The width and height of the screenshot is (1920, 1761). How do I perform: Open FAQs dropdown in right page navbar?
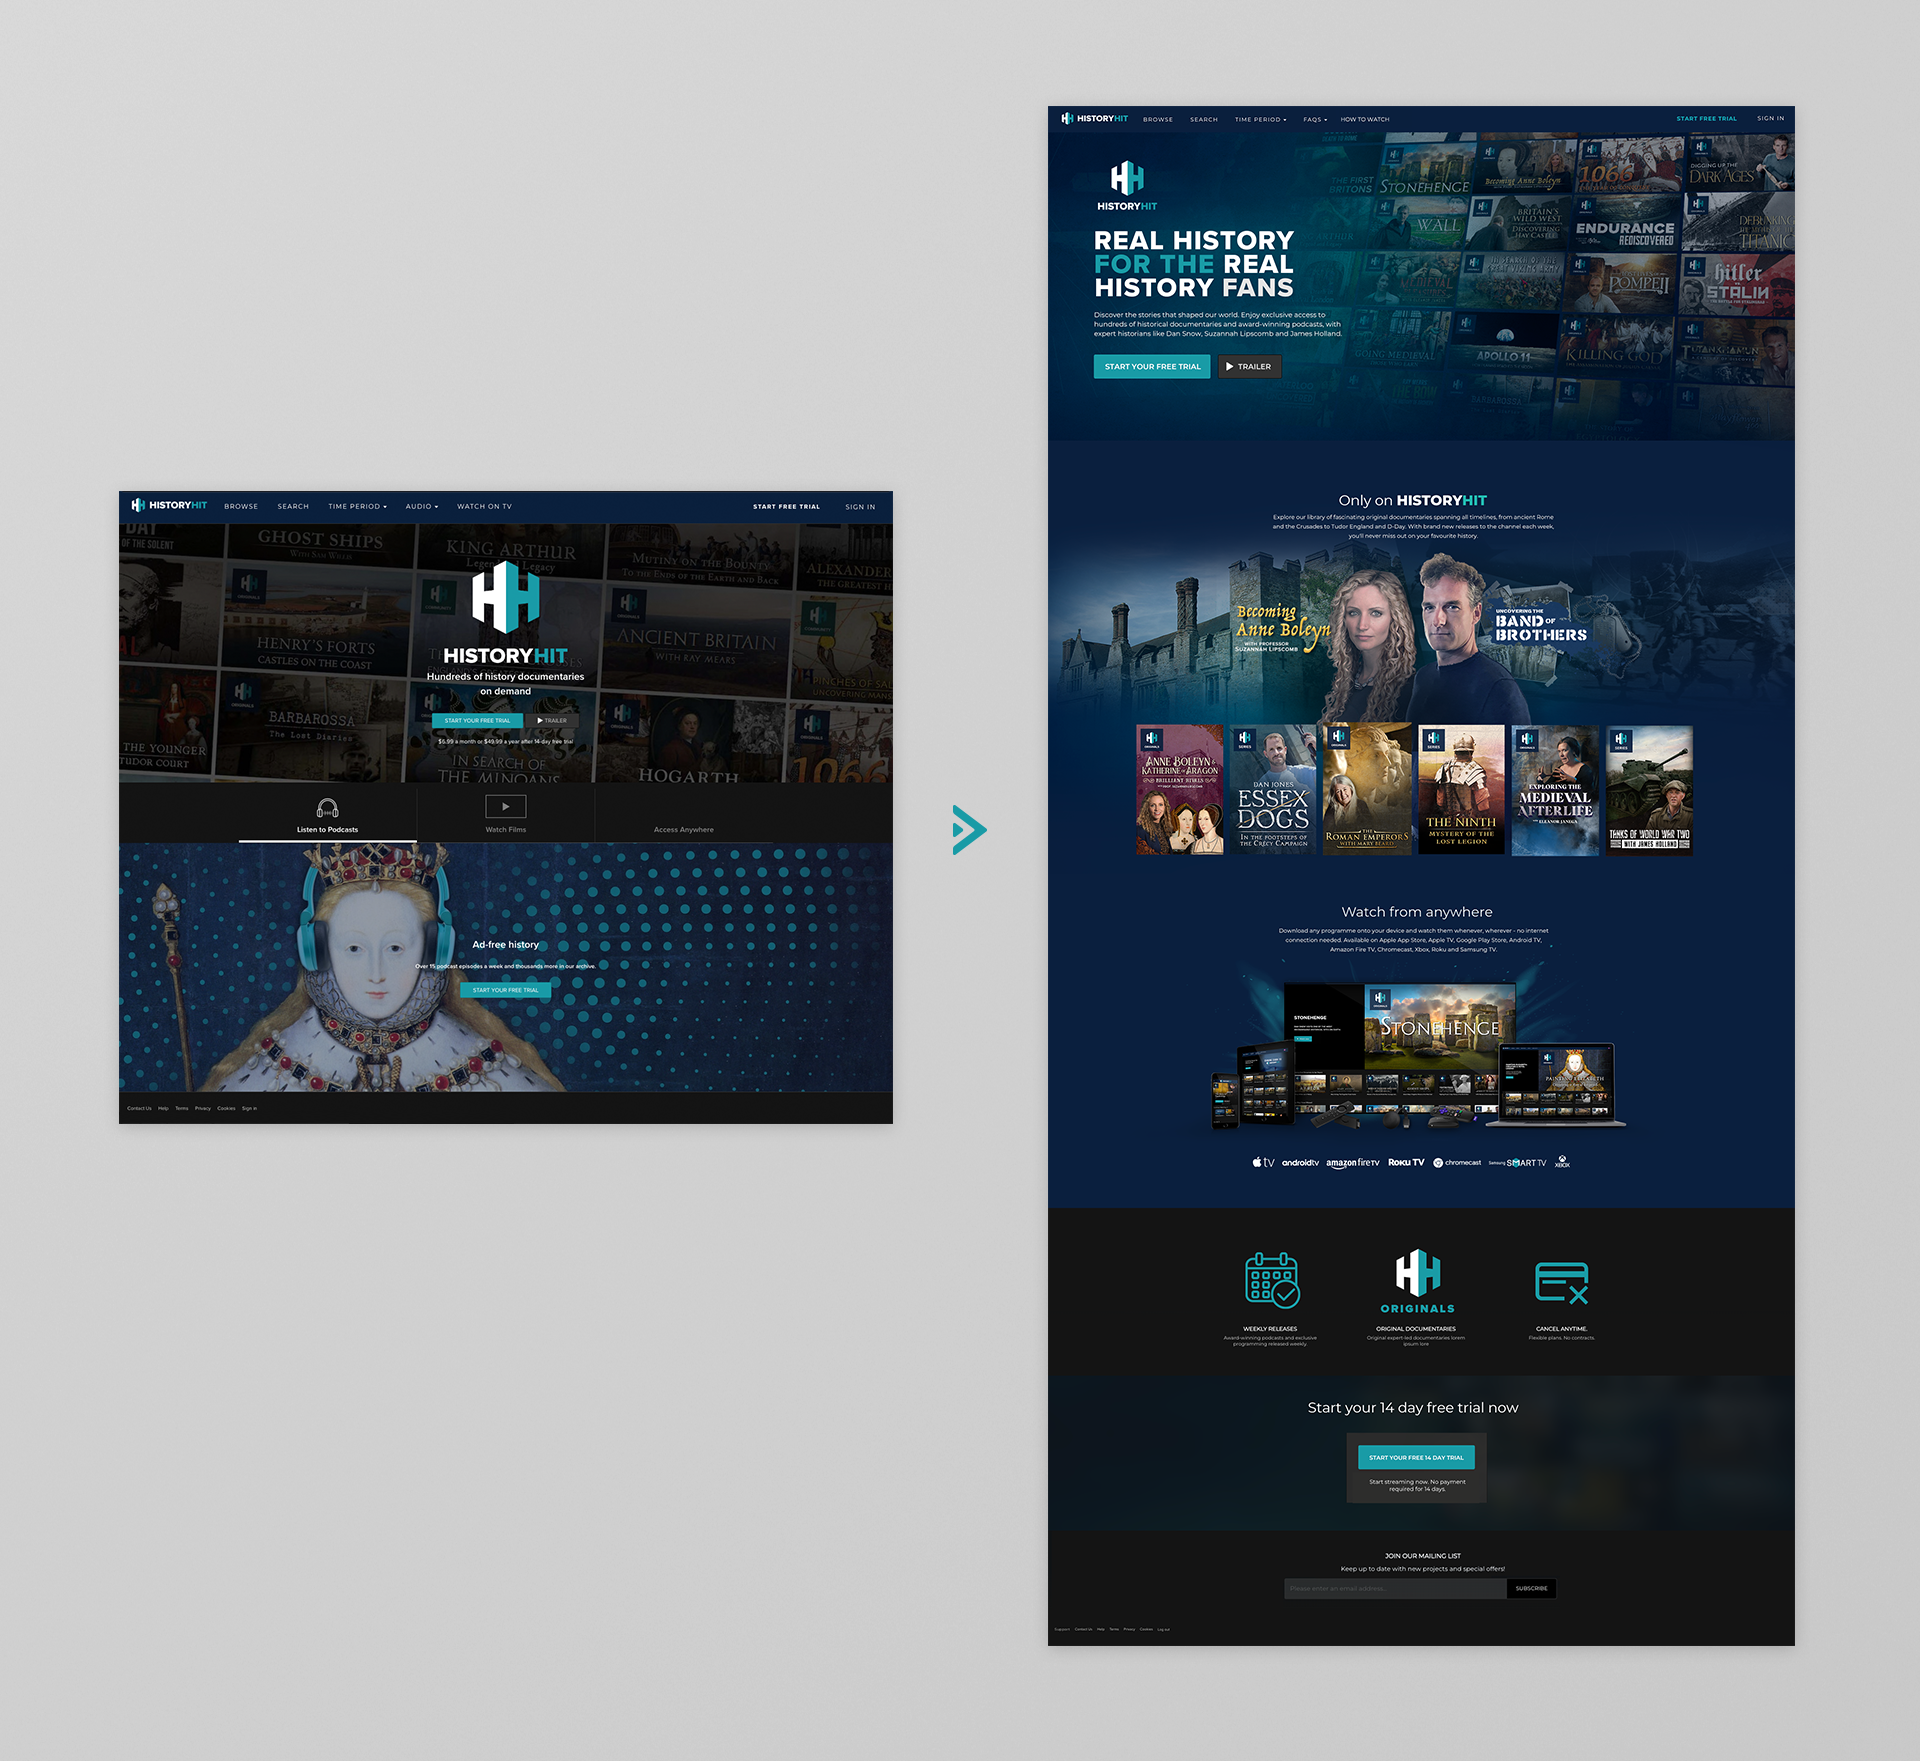pos(1315,119)
